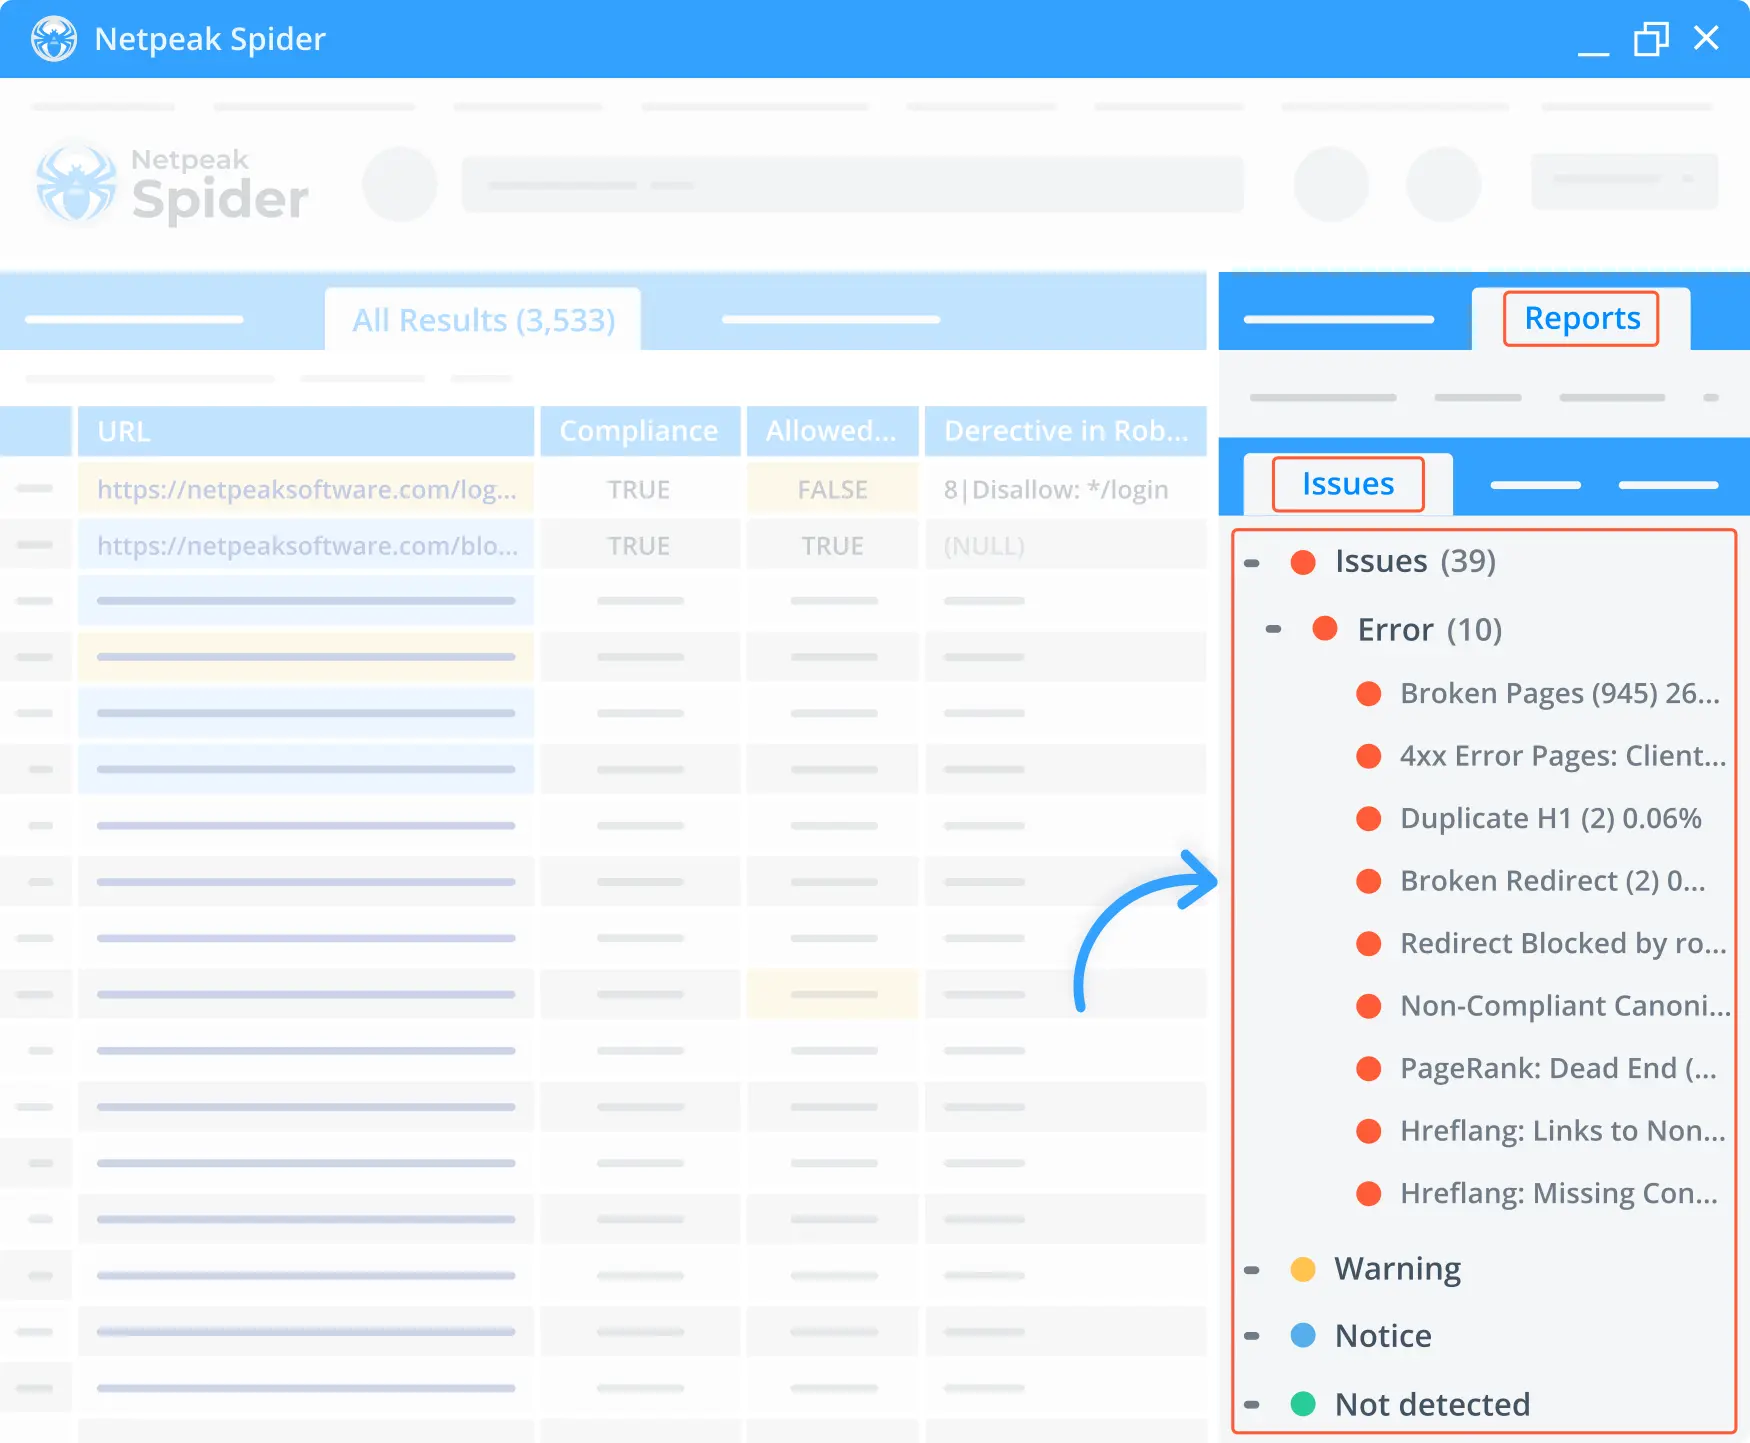The width and height of the screenshot is (1750, 1443).
Task: Select Broken Pages (945) issue
Action: coord(1538,693)
